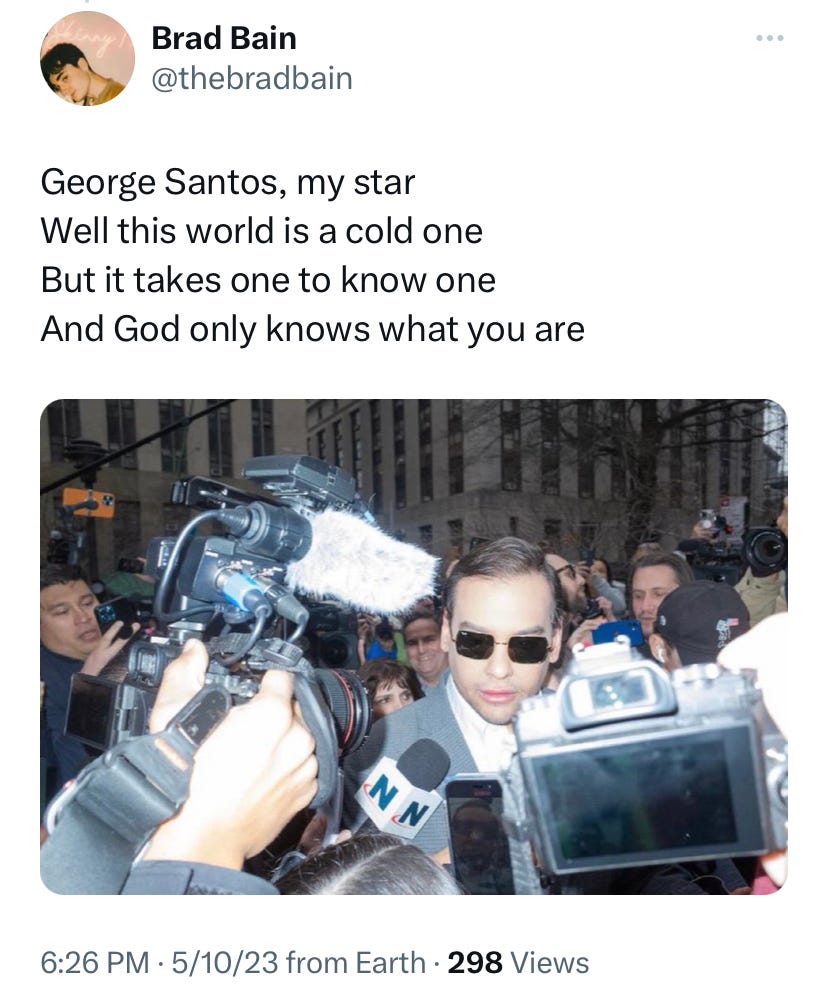Click the @thebradbain handle
This screenshot has height=1001, width=828.
coord(252,79)
